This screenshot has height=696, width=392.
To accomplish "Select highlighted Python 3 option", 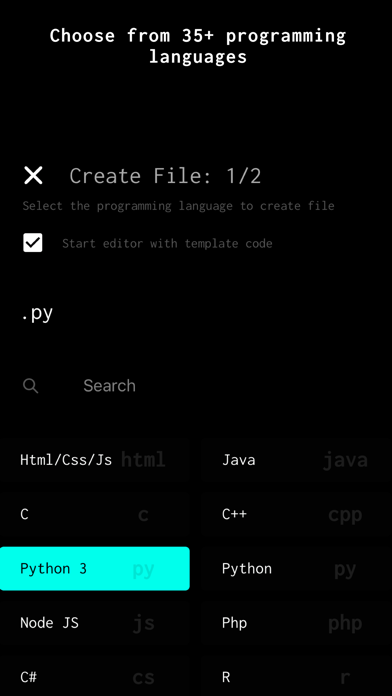I will [95, 569].
